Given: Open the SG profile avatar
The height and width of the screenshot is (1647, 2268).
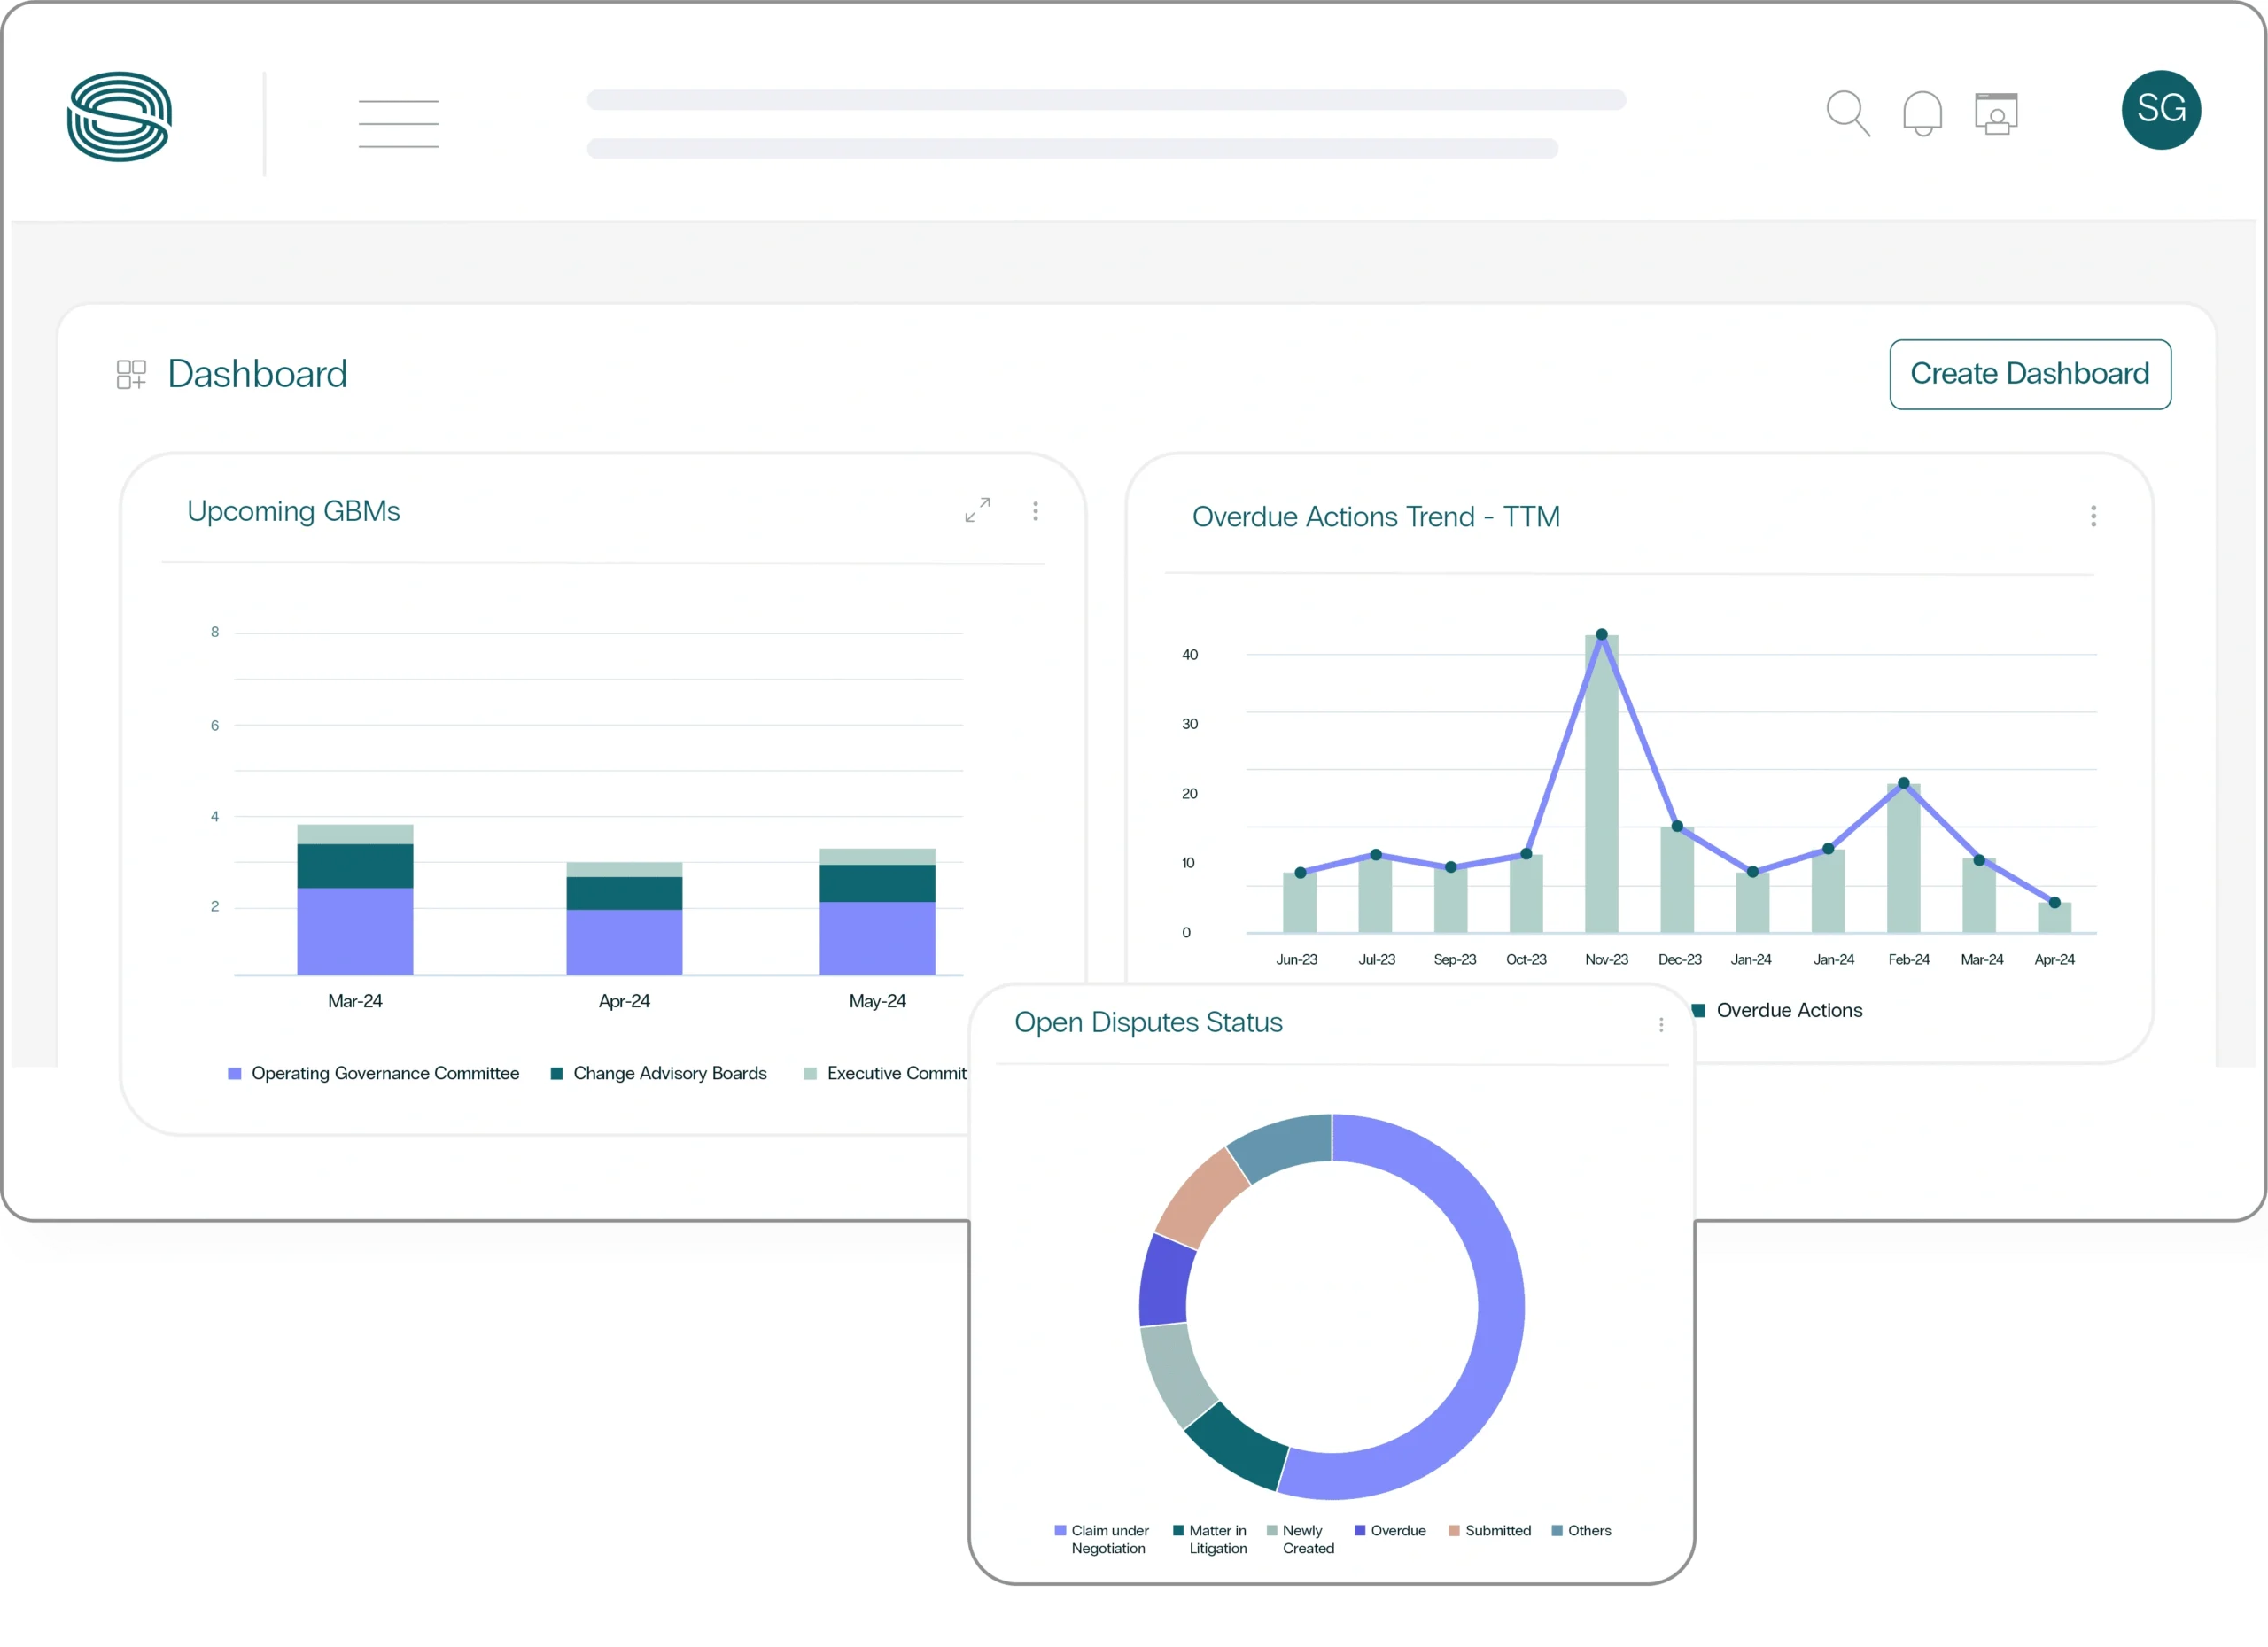Looking at the screenshot, I should tap(2160, 109).
